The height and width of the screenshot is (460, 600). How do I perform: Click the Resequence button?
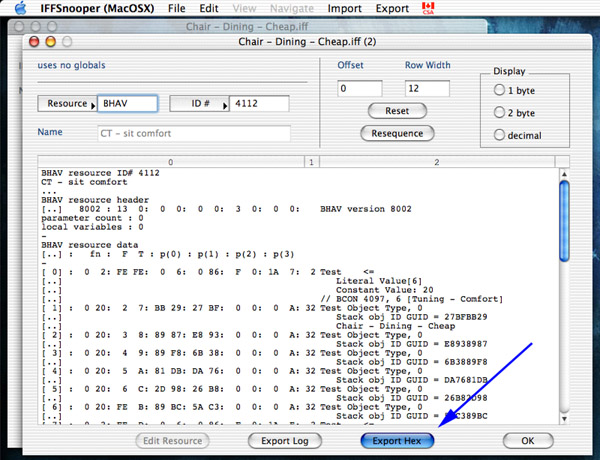click(397, 133)
